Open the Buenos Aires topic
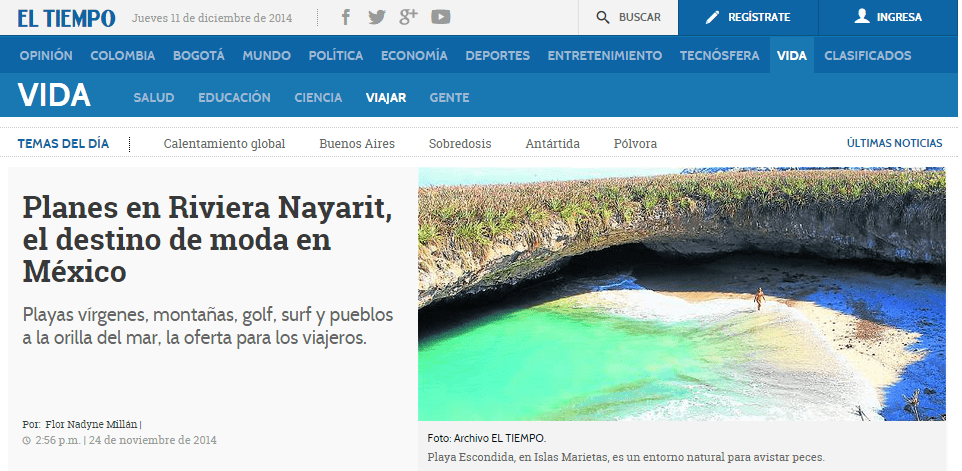962x471 pixels. coord(357,144)
